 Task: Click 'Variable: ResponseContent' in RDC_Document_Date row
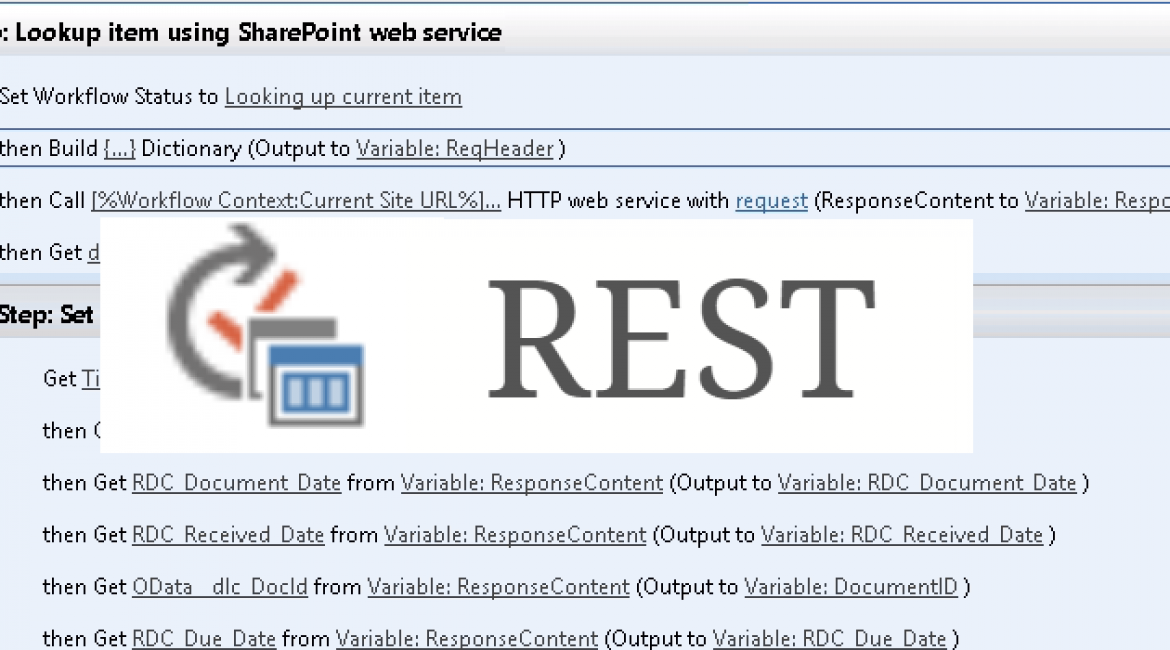tap(532, 483)
